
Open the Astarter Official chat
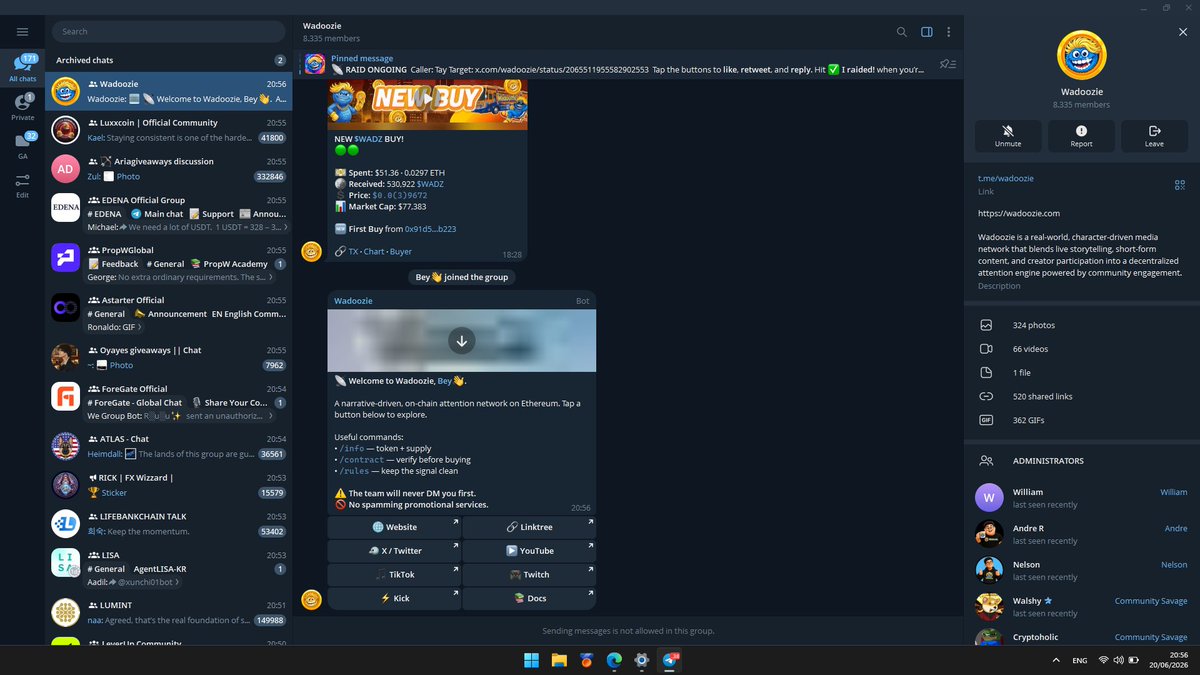coord(168,313)
